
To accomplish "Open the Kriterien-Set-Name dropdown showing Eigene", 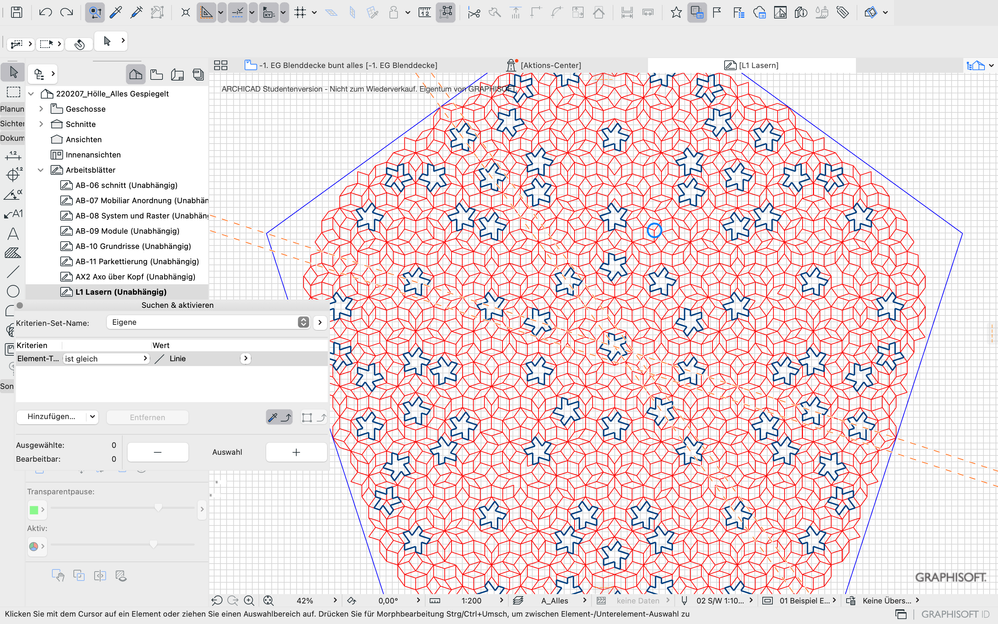I will (x=207, y=323).
